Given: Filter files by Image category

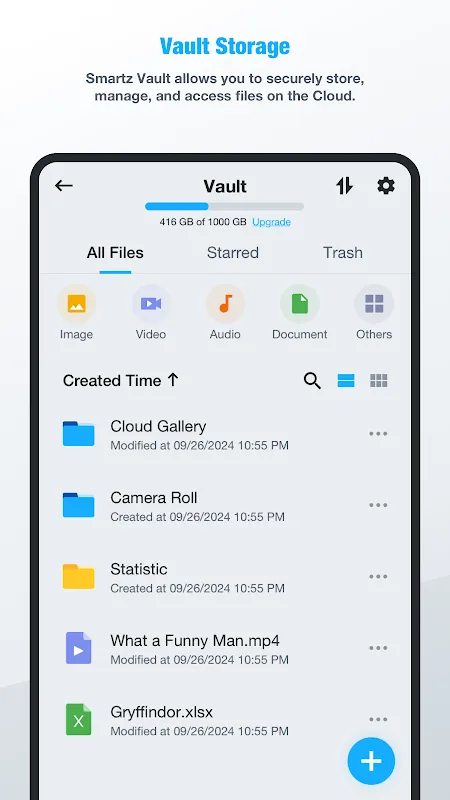Looking at the screenshot, I should (x=77, y=313).
